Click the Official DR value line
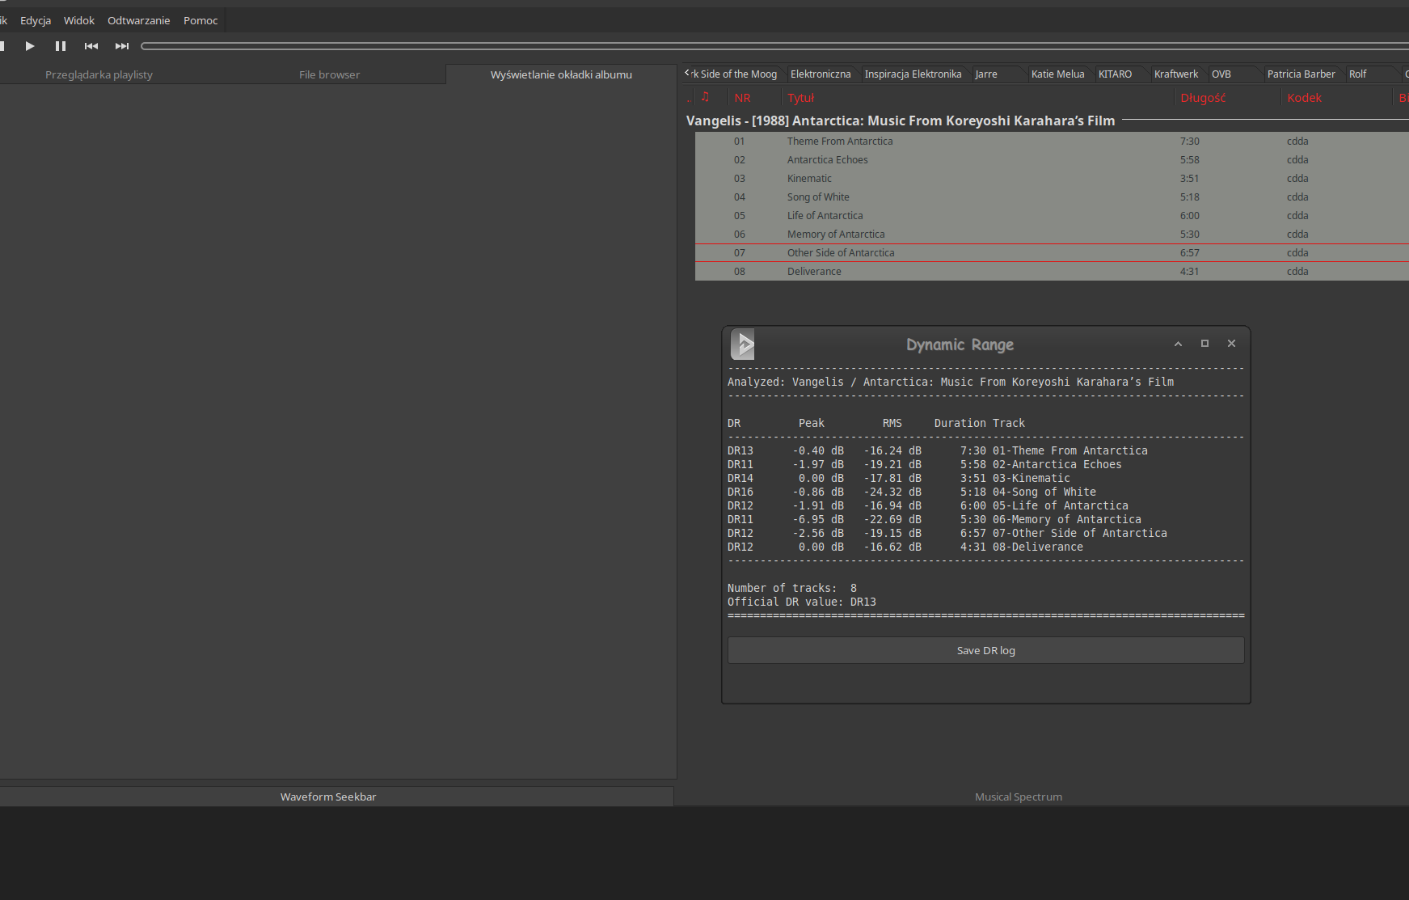Viewport: 1409px width, 900px height. (x=802, y=602)
